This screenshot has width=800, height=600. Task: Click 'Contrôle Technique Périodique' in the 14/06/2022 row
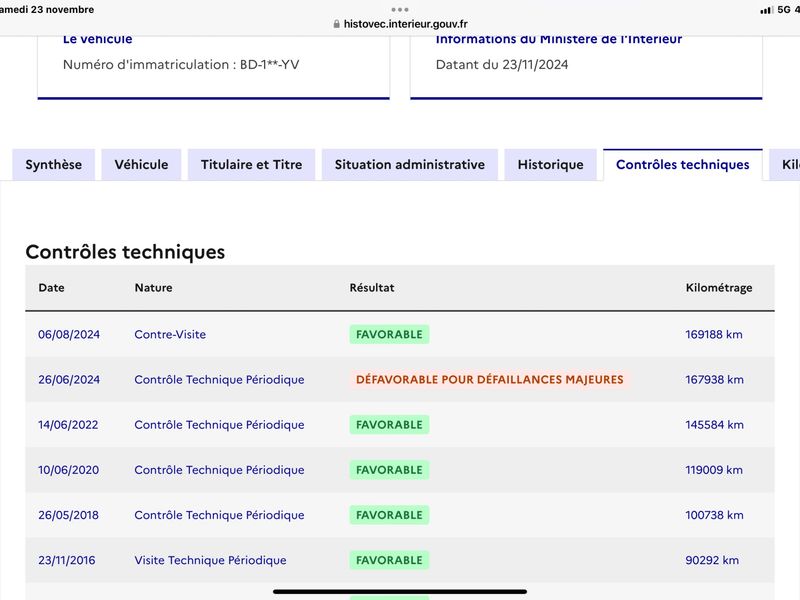(219, 424)
